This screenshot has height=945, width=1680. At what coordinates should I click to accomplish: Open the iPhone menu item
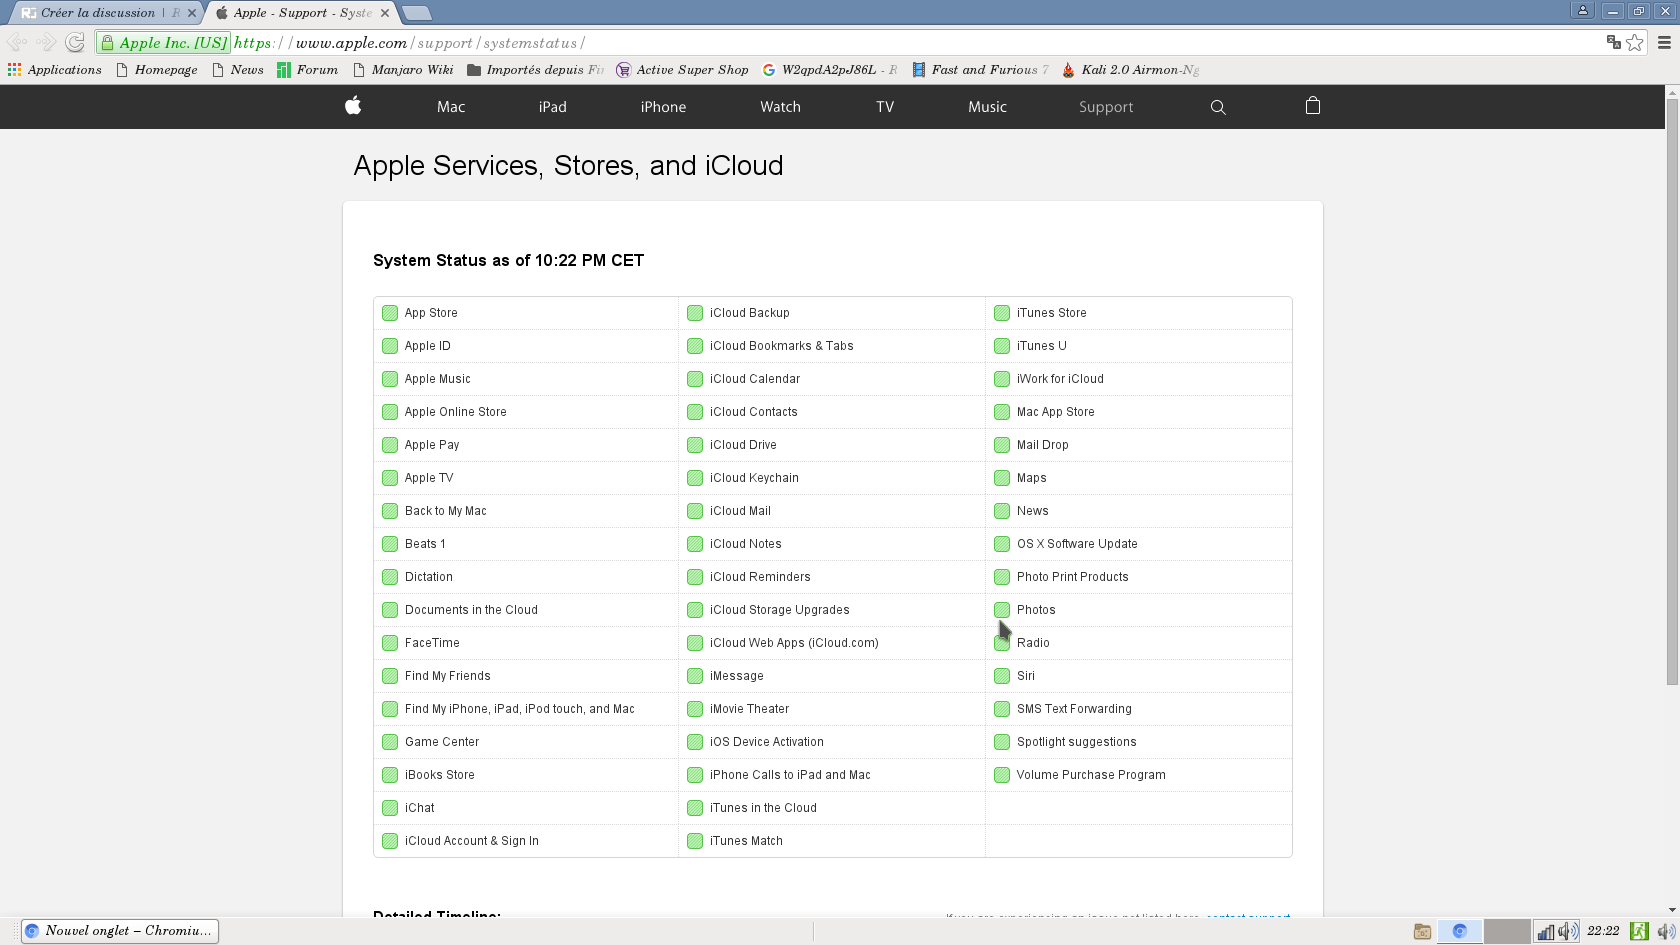coord(663,107)
